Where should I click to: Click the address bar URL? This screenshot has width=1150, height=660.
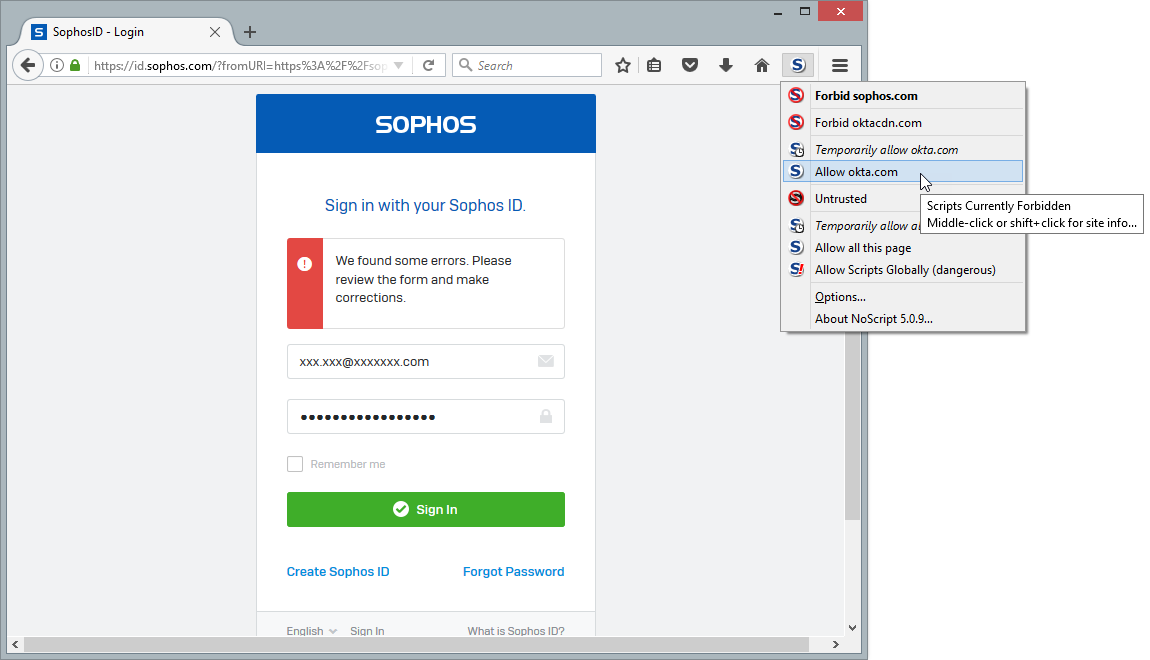(241, 65)
